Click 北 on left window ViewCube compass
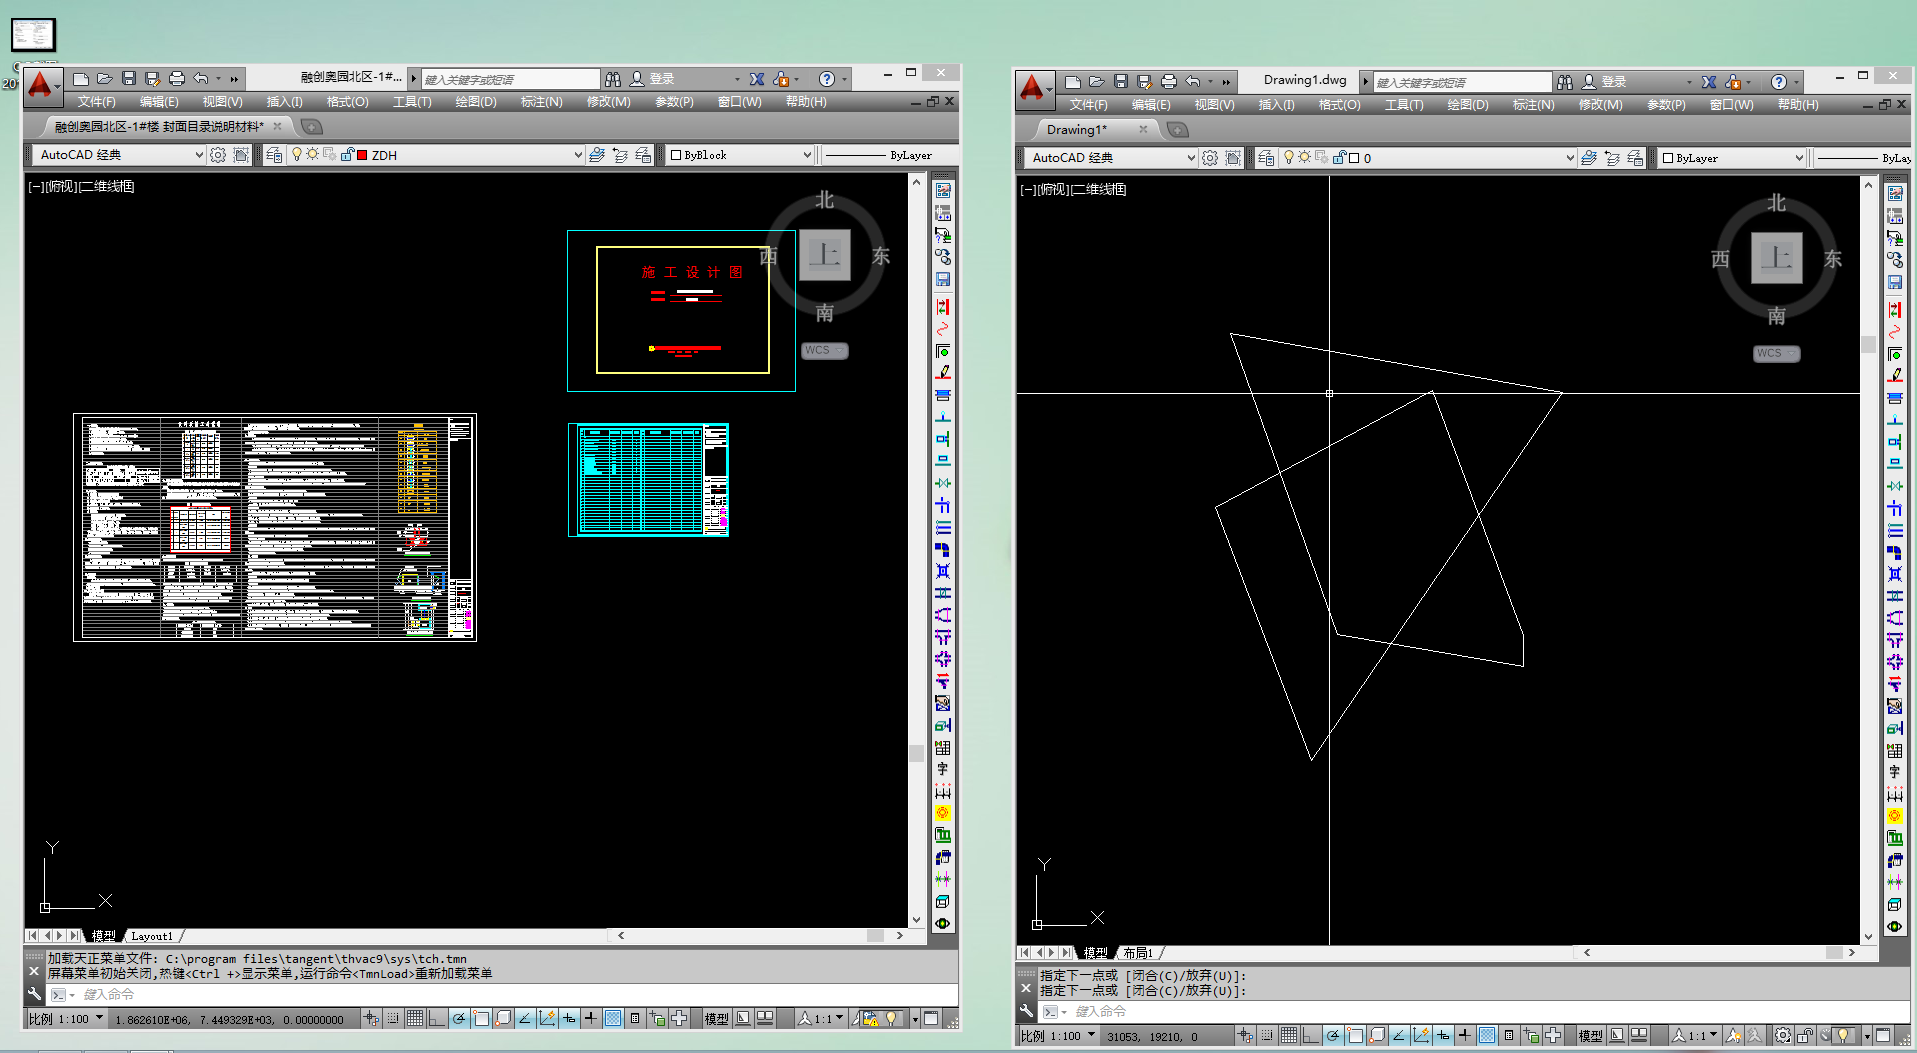Image resolution: width=1917 pixels, height=1053 pixels. pyautogui.click(x=824, y=200)
